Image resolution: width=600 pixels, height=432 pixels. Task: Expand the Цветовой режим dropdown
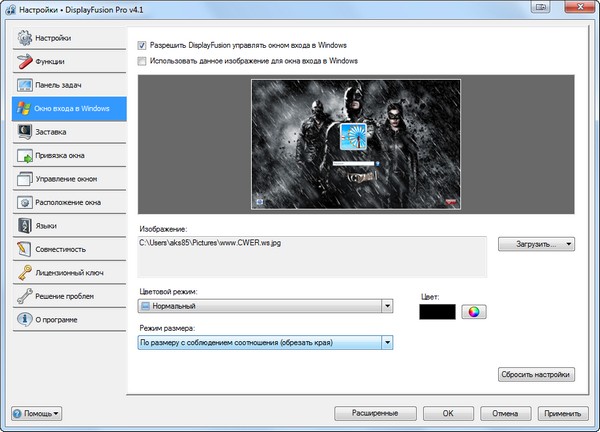(x=386, y=306)
